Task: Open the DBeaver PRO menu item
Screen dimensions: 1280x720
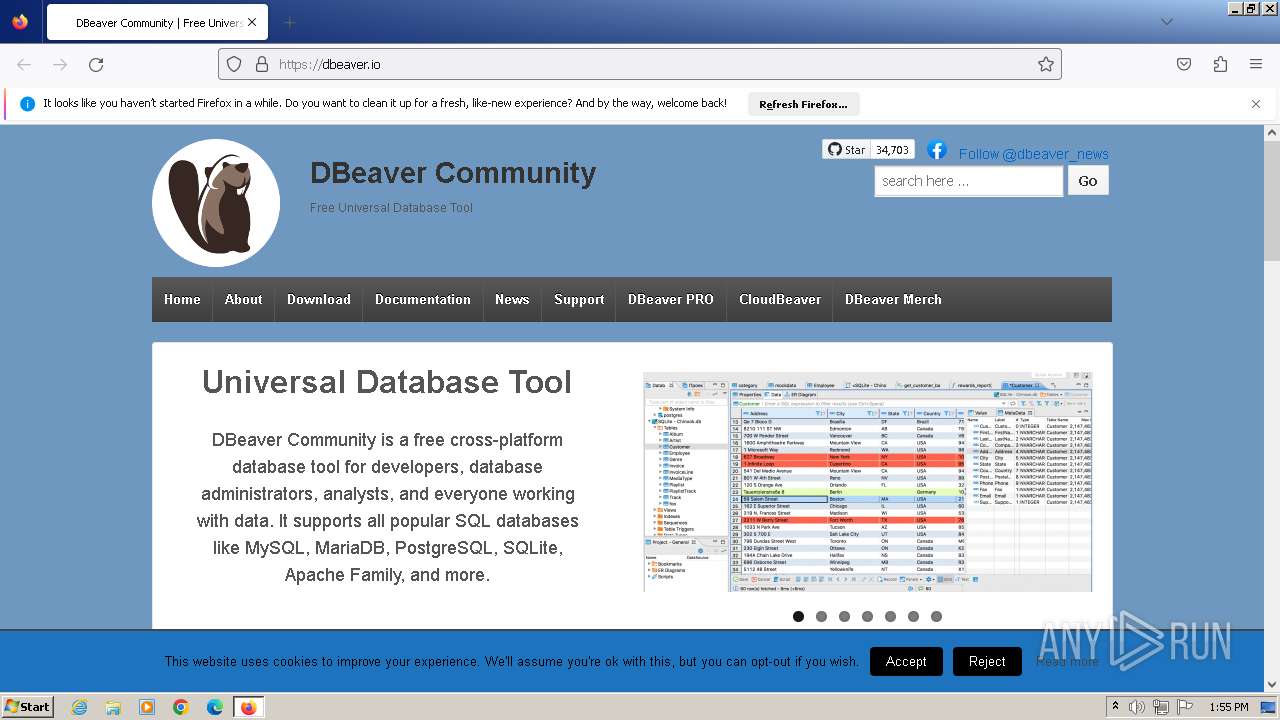Action: coord(671,299)
